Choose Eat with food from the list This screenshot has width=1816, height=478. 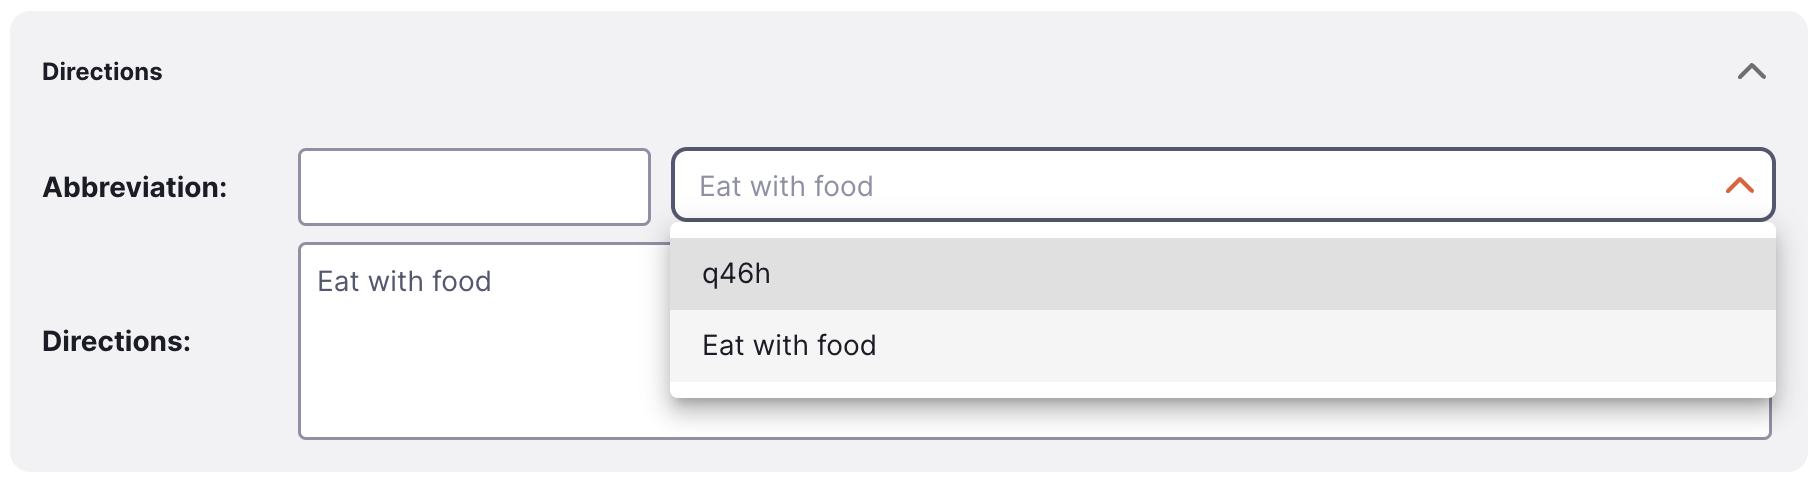coord(789,346)
